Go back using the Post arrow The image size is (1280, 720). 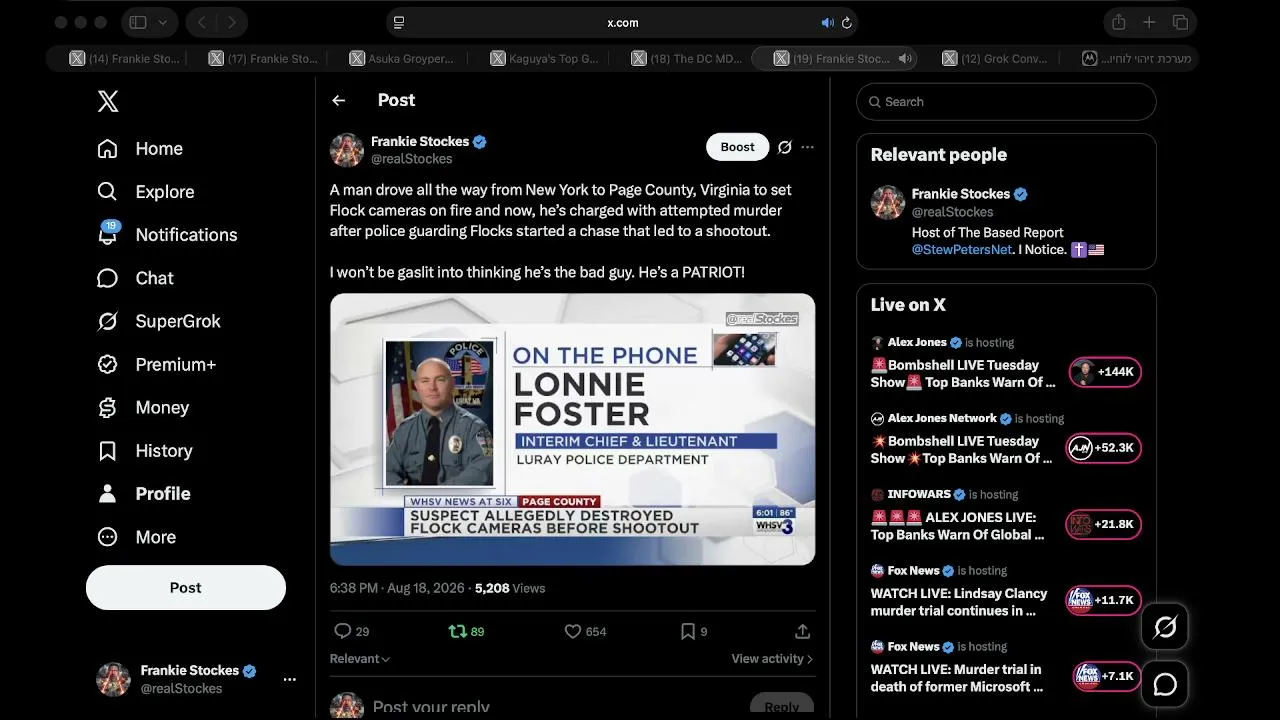pyautogui.click(x=339, y=100)
